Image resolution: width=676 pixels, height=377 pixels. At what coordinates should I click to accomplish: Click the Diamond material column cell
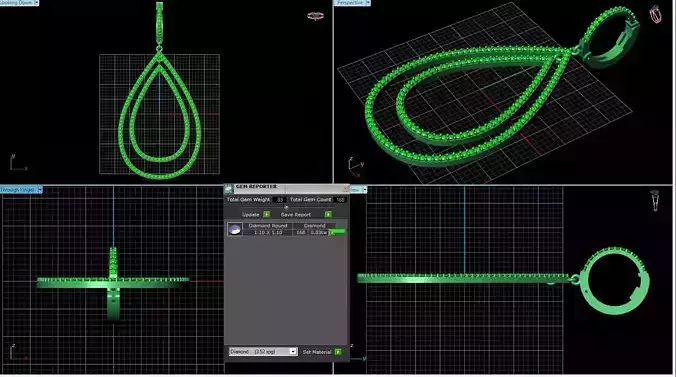[x=315, y=226]
